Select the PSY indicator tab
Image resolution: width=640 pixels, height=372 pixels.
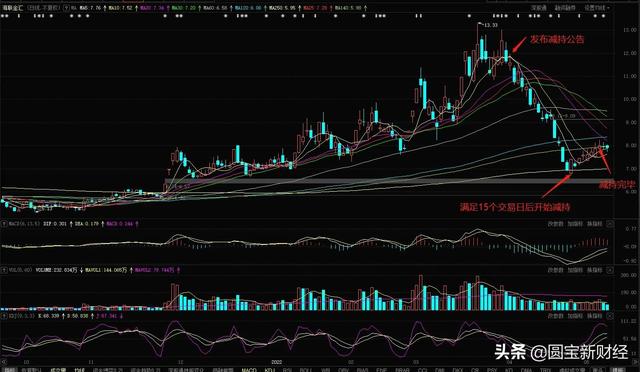point(492,370)
